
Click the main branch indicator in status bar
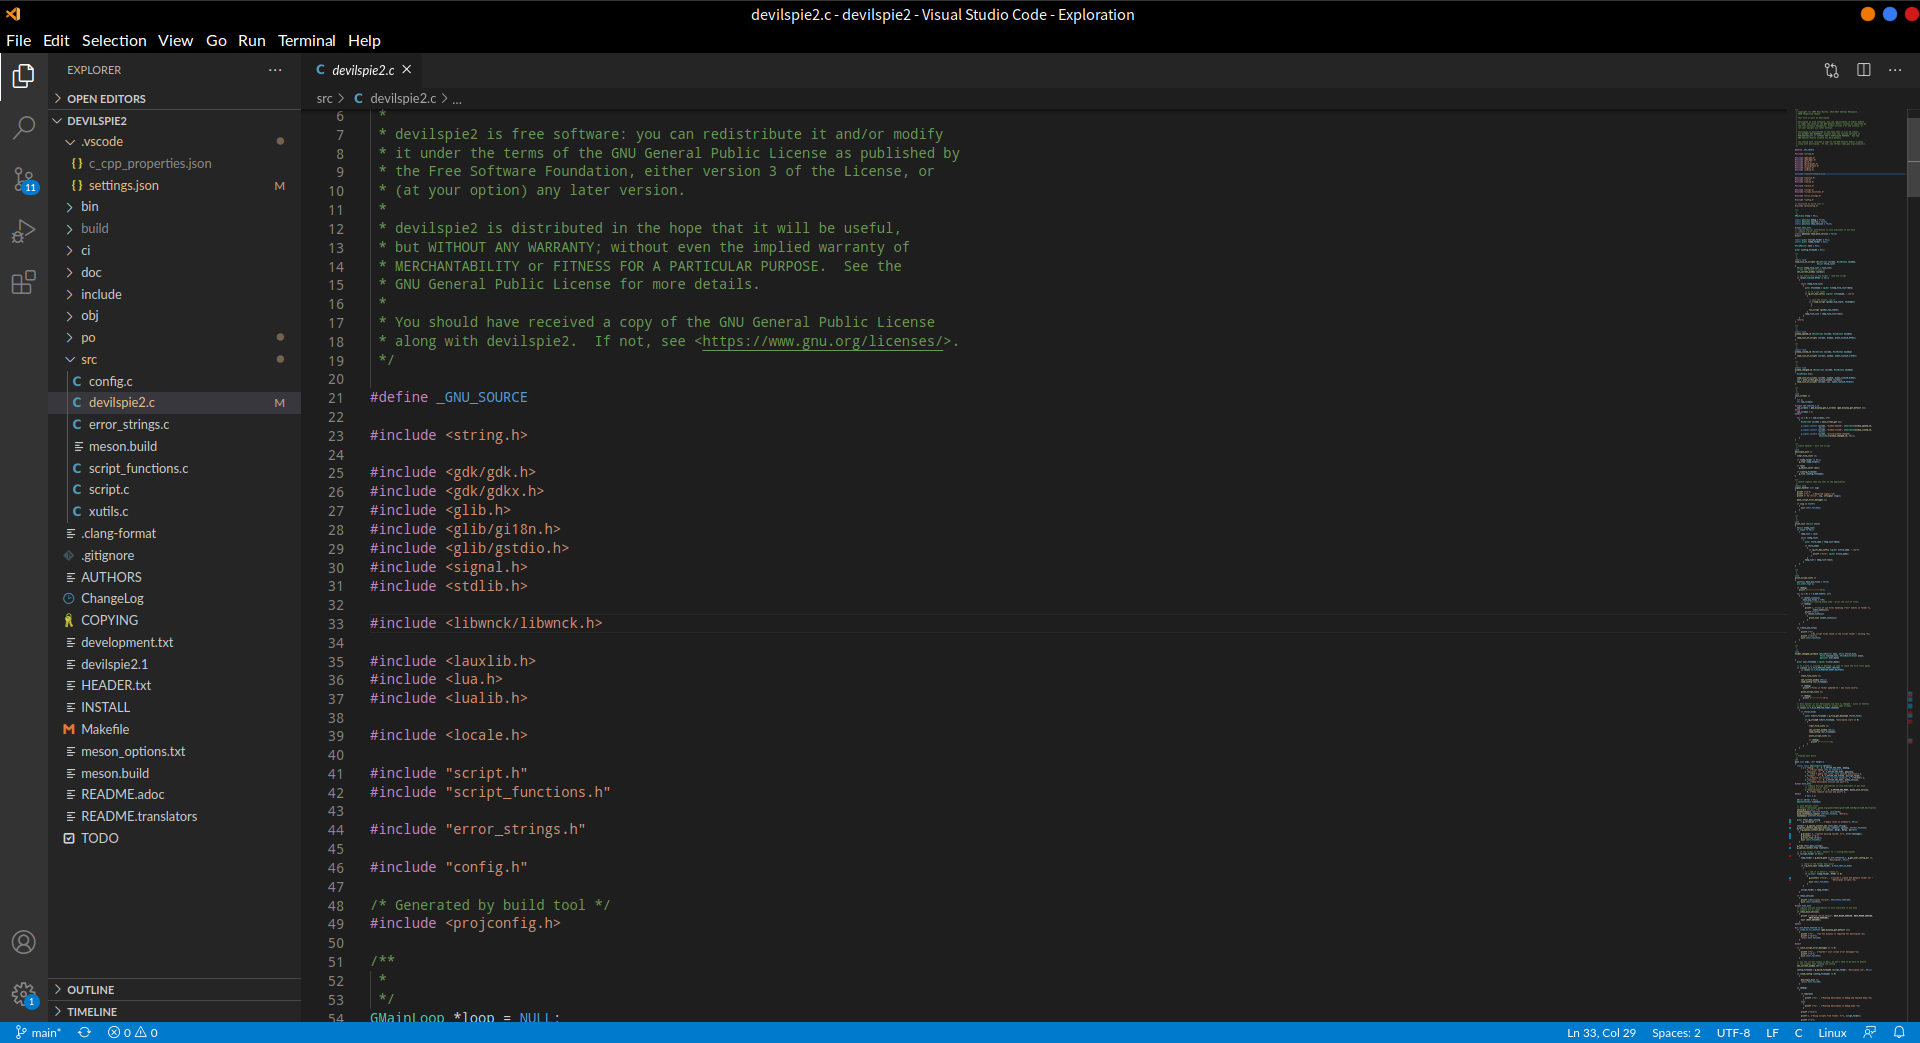coord(39,1033)
